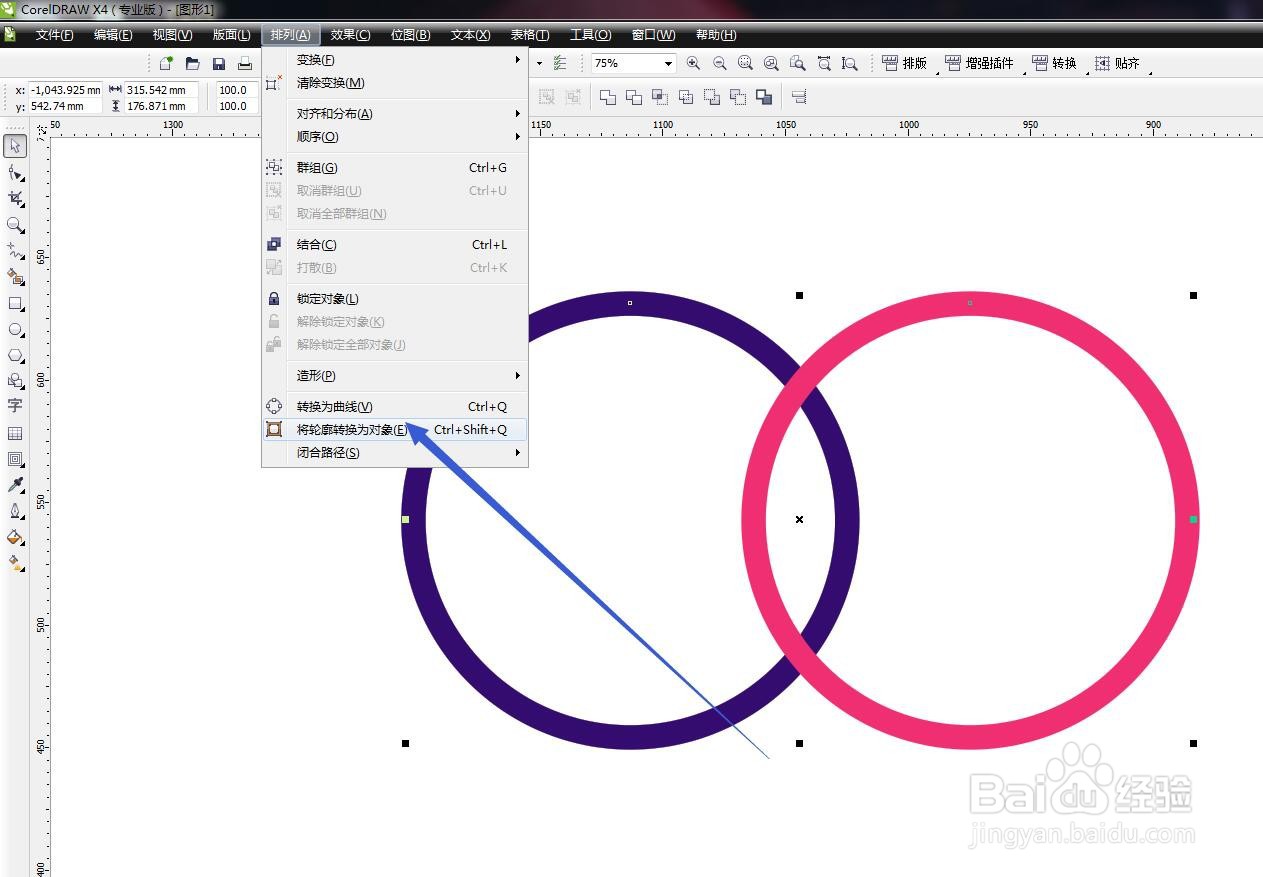Expand the 造形(P) submenu
Screen dimensions: 1263x877
pos(395,376)
